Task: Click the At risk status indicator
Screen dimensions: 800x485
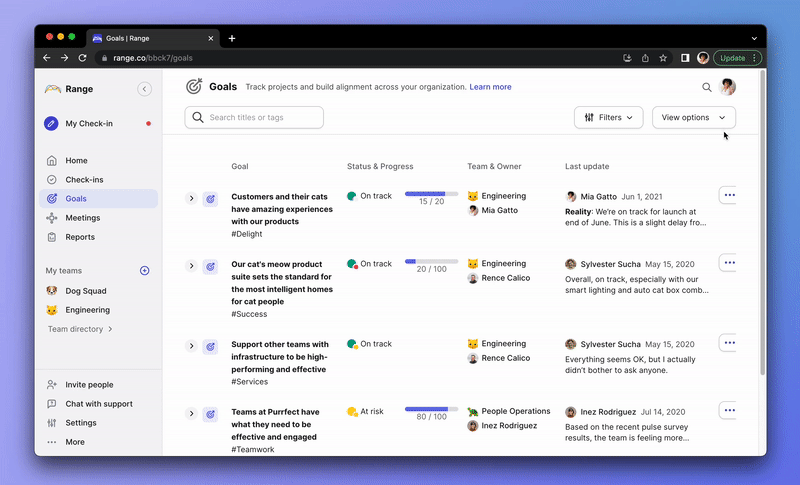Action: 365,412
